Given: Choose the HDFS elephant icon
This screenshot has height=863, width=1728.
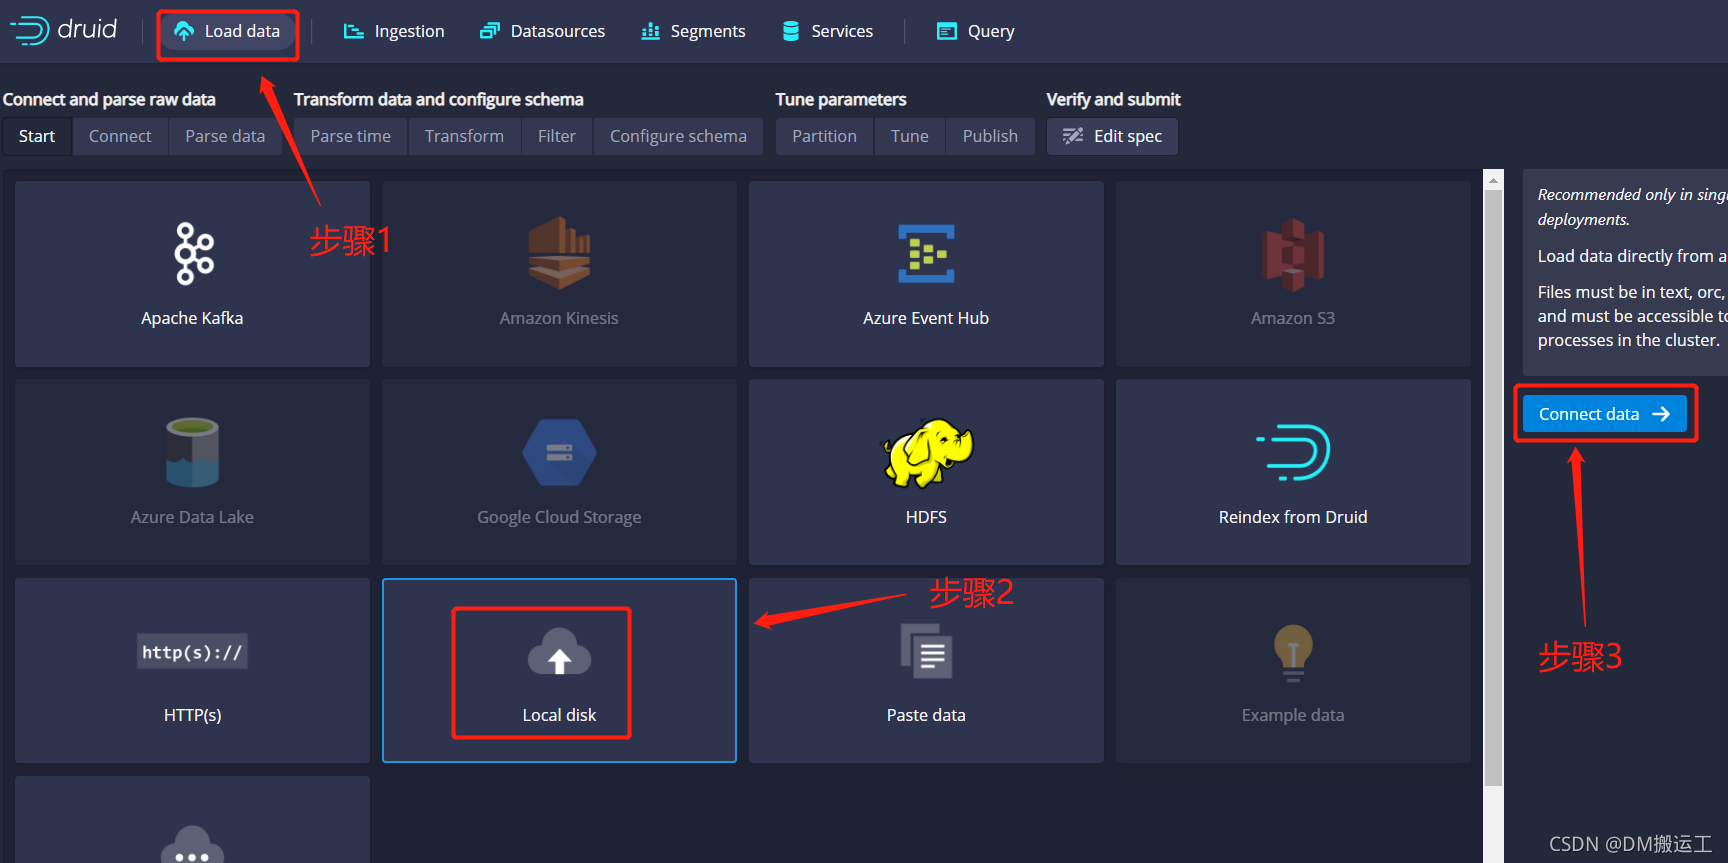Looking at the screenshot, I should point(926,453).
